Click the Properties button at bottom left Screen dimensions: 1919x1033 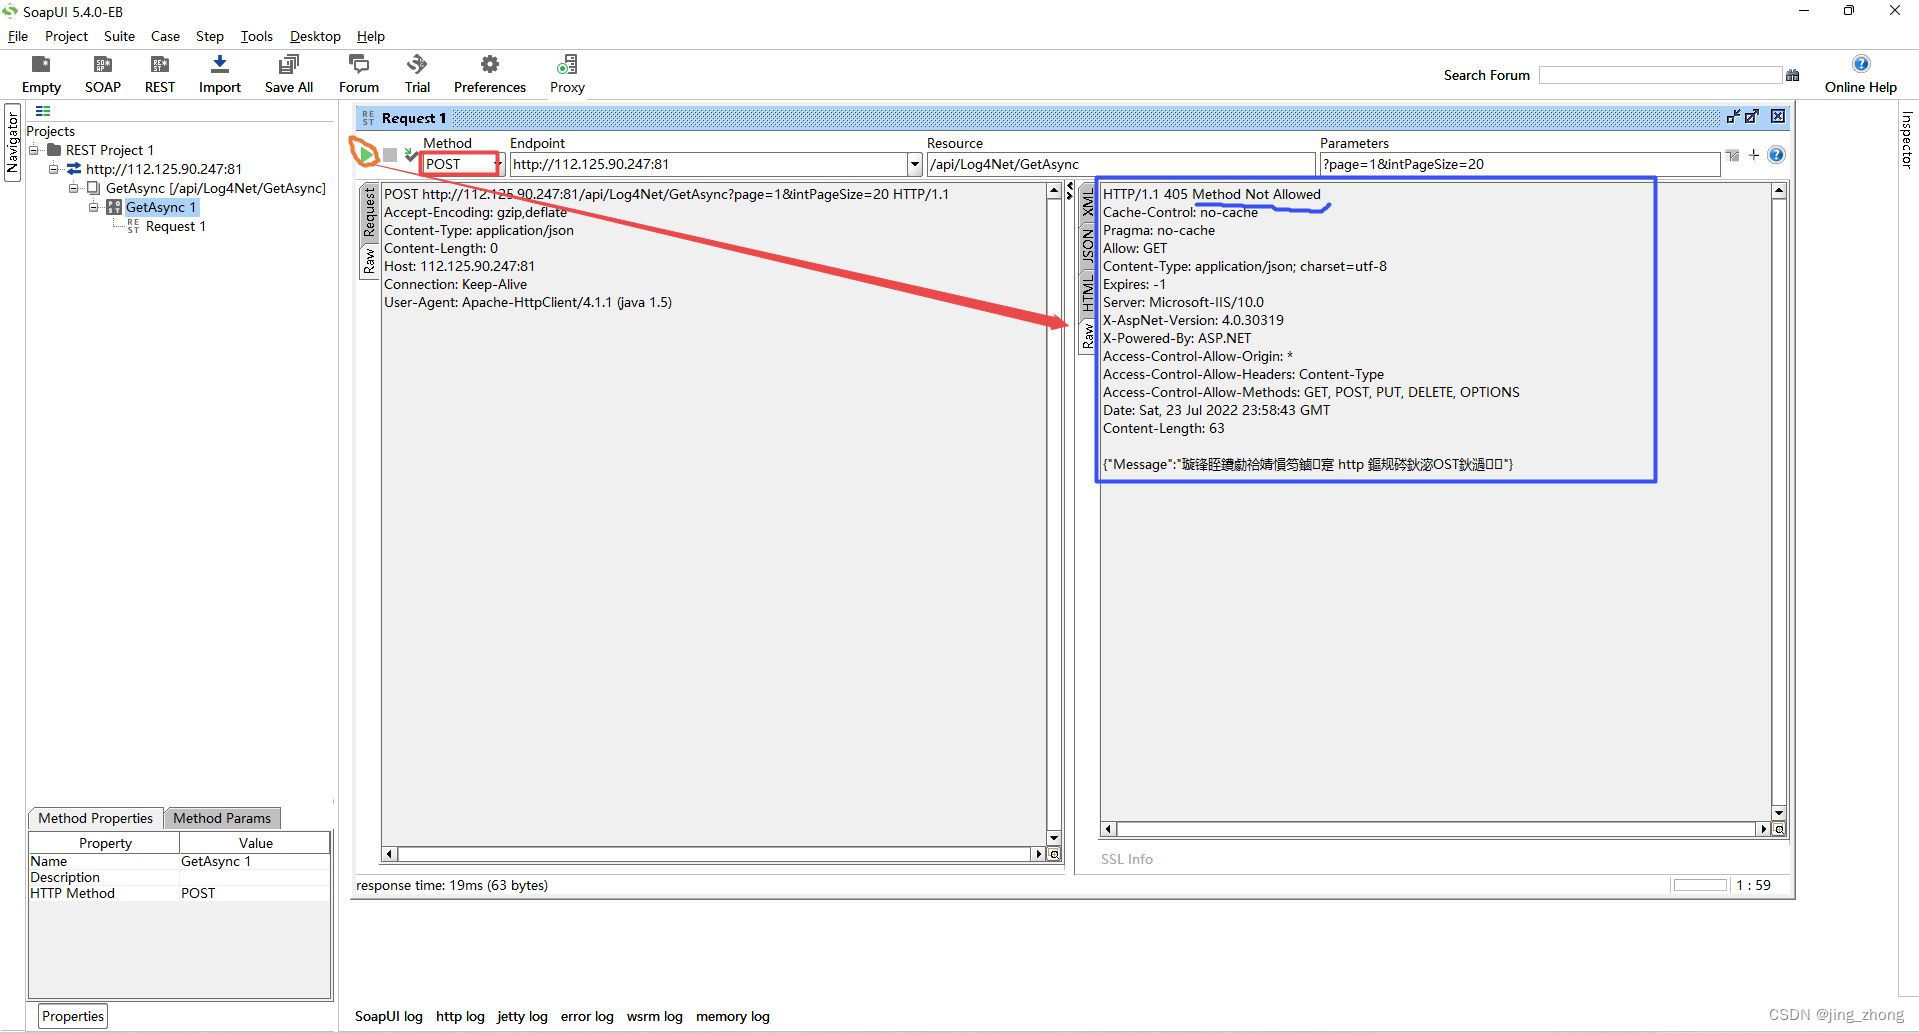(x=73, y=1016)
